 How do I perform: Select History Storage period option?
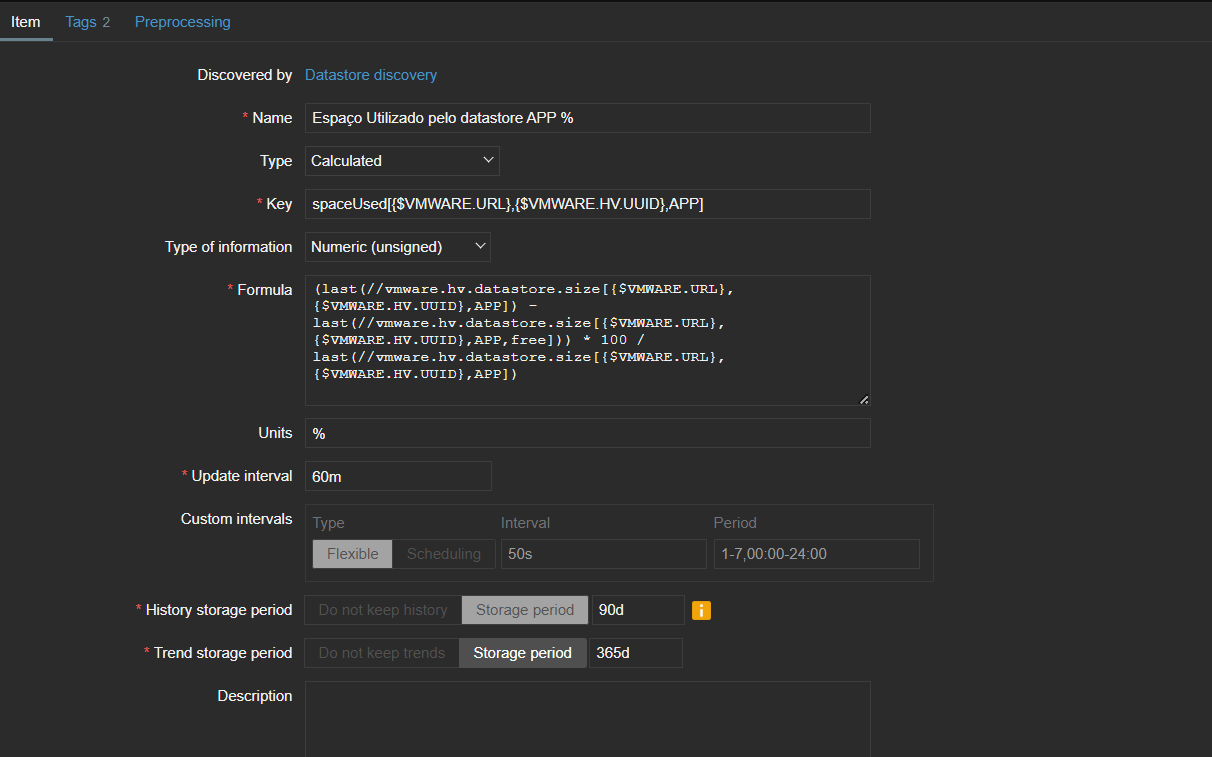click(524, 610)
